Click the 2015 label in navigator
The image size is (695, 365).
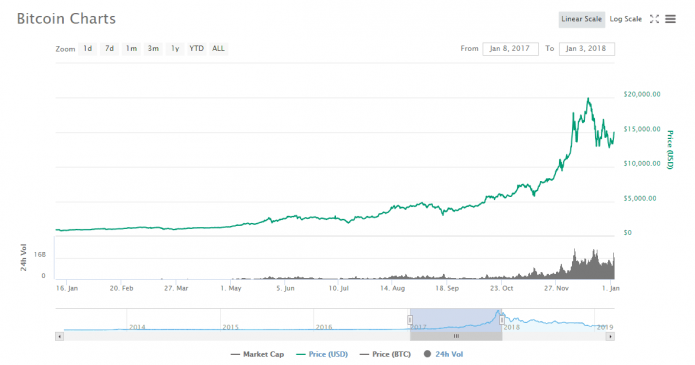click(230, 327)
